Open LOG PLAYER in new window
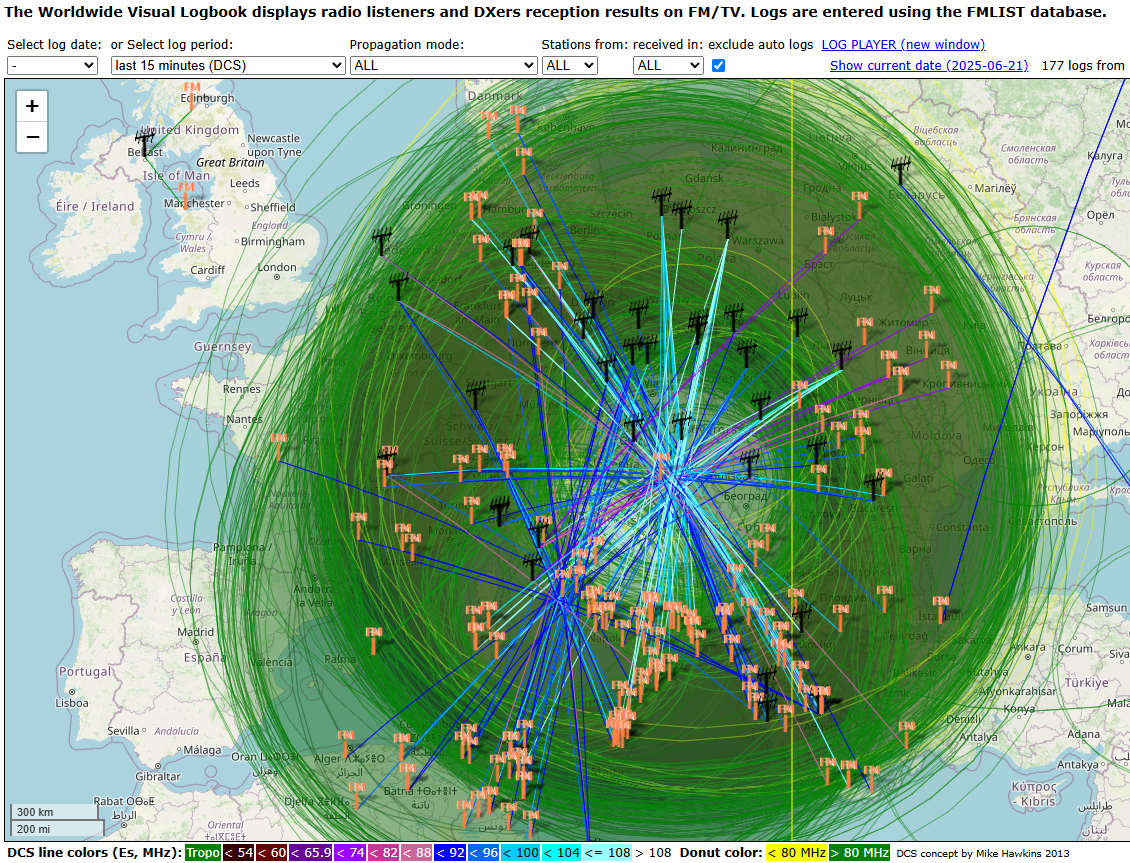1130x863 pixels. (x=903, y=45)
